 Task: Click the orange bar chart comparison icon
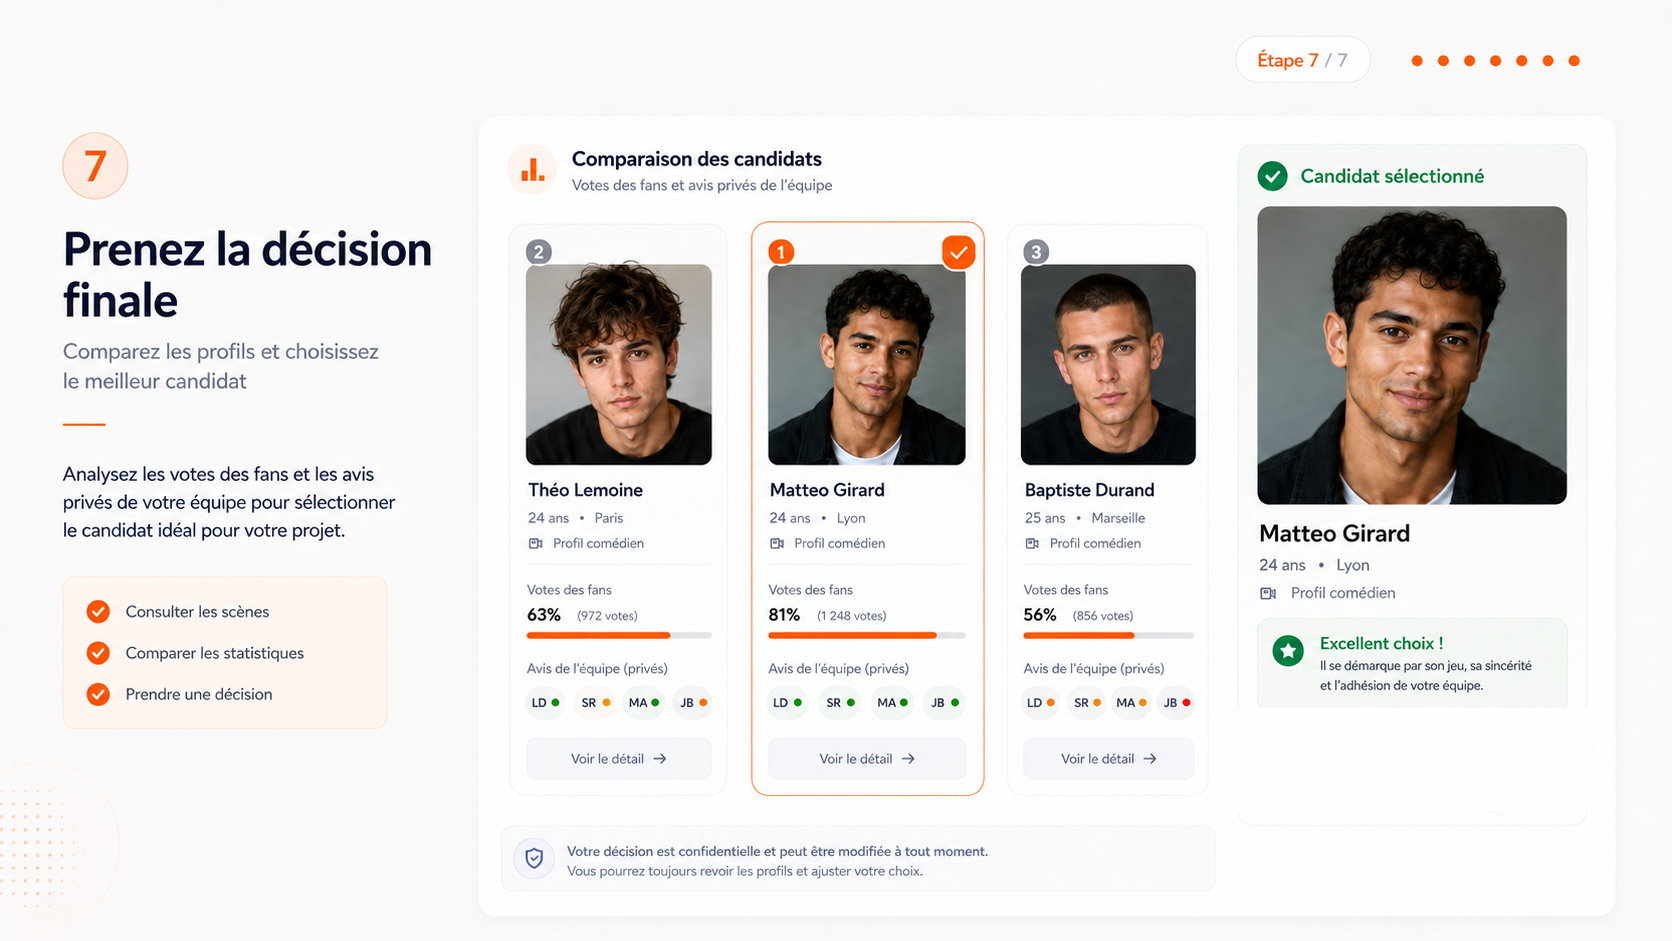pyautogui.click(x=533, y=170)
